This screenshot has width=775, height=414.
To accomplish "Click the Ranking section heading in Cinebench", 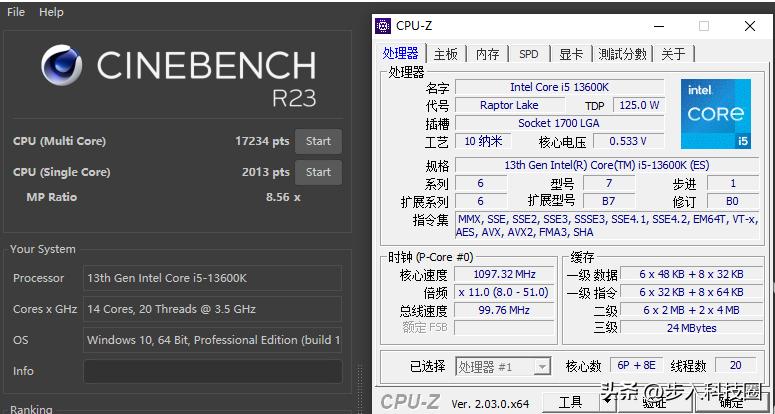I will 31,409.
